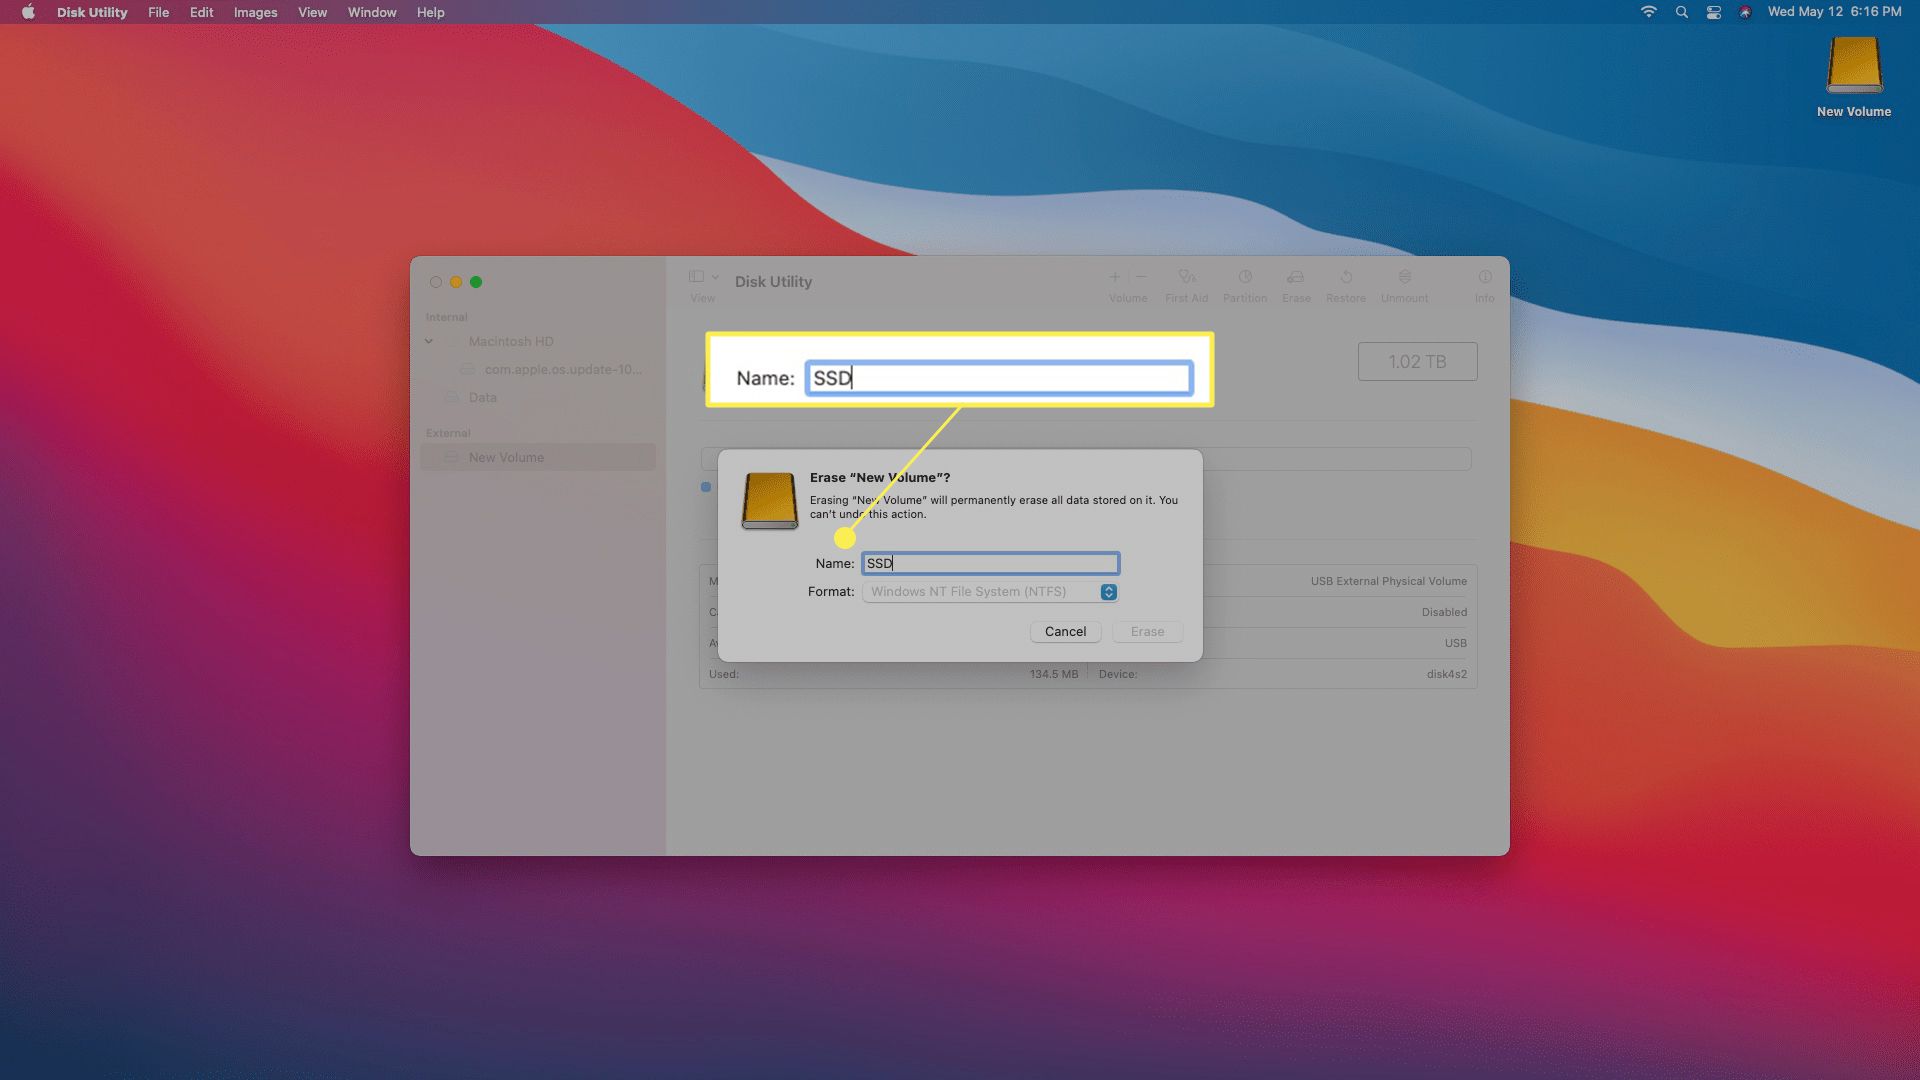Click the date and time display
1920x1080 pixels.
tap(1834, 12)
